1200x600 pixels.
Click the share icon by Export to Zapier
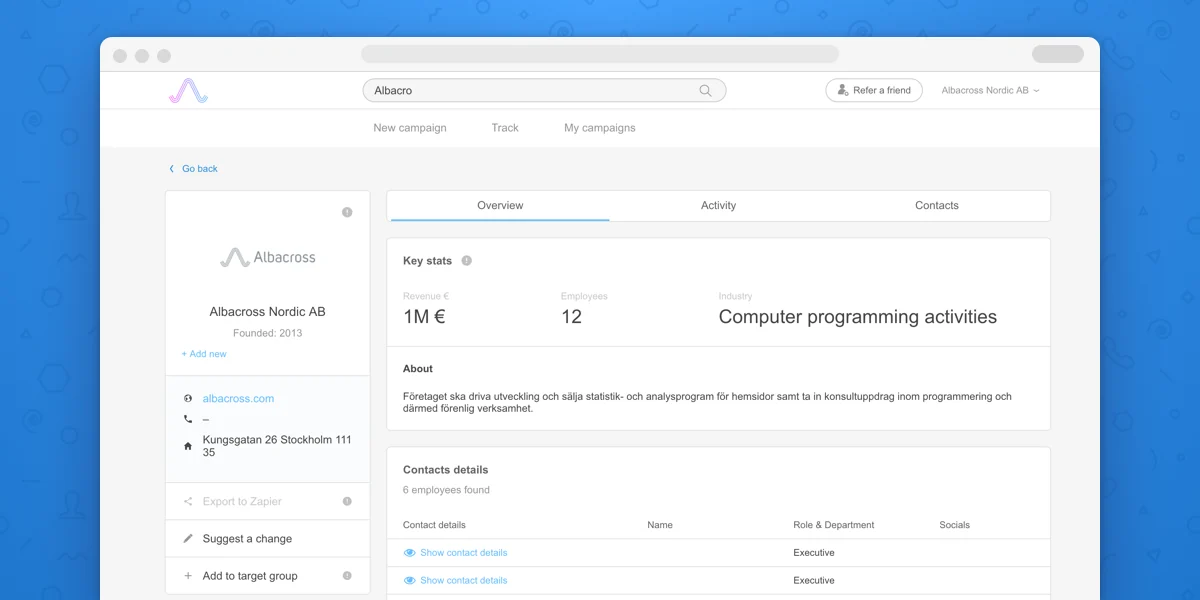tap(188, 502)
